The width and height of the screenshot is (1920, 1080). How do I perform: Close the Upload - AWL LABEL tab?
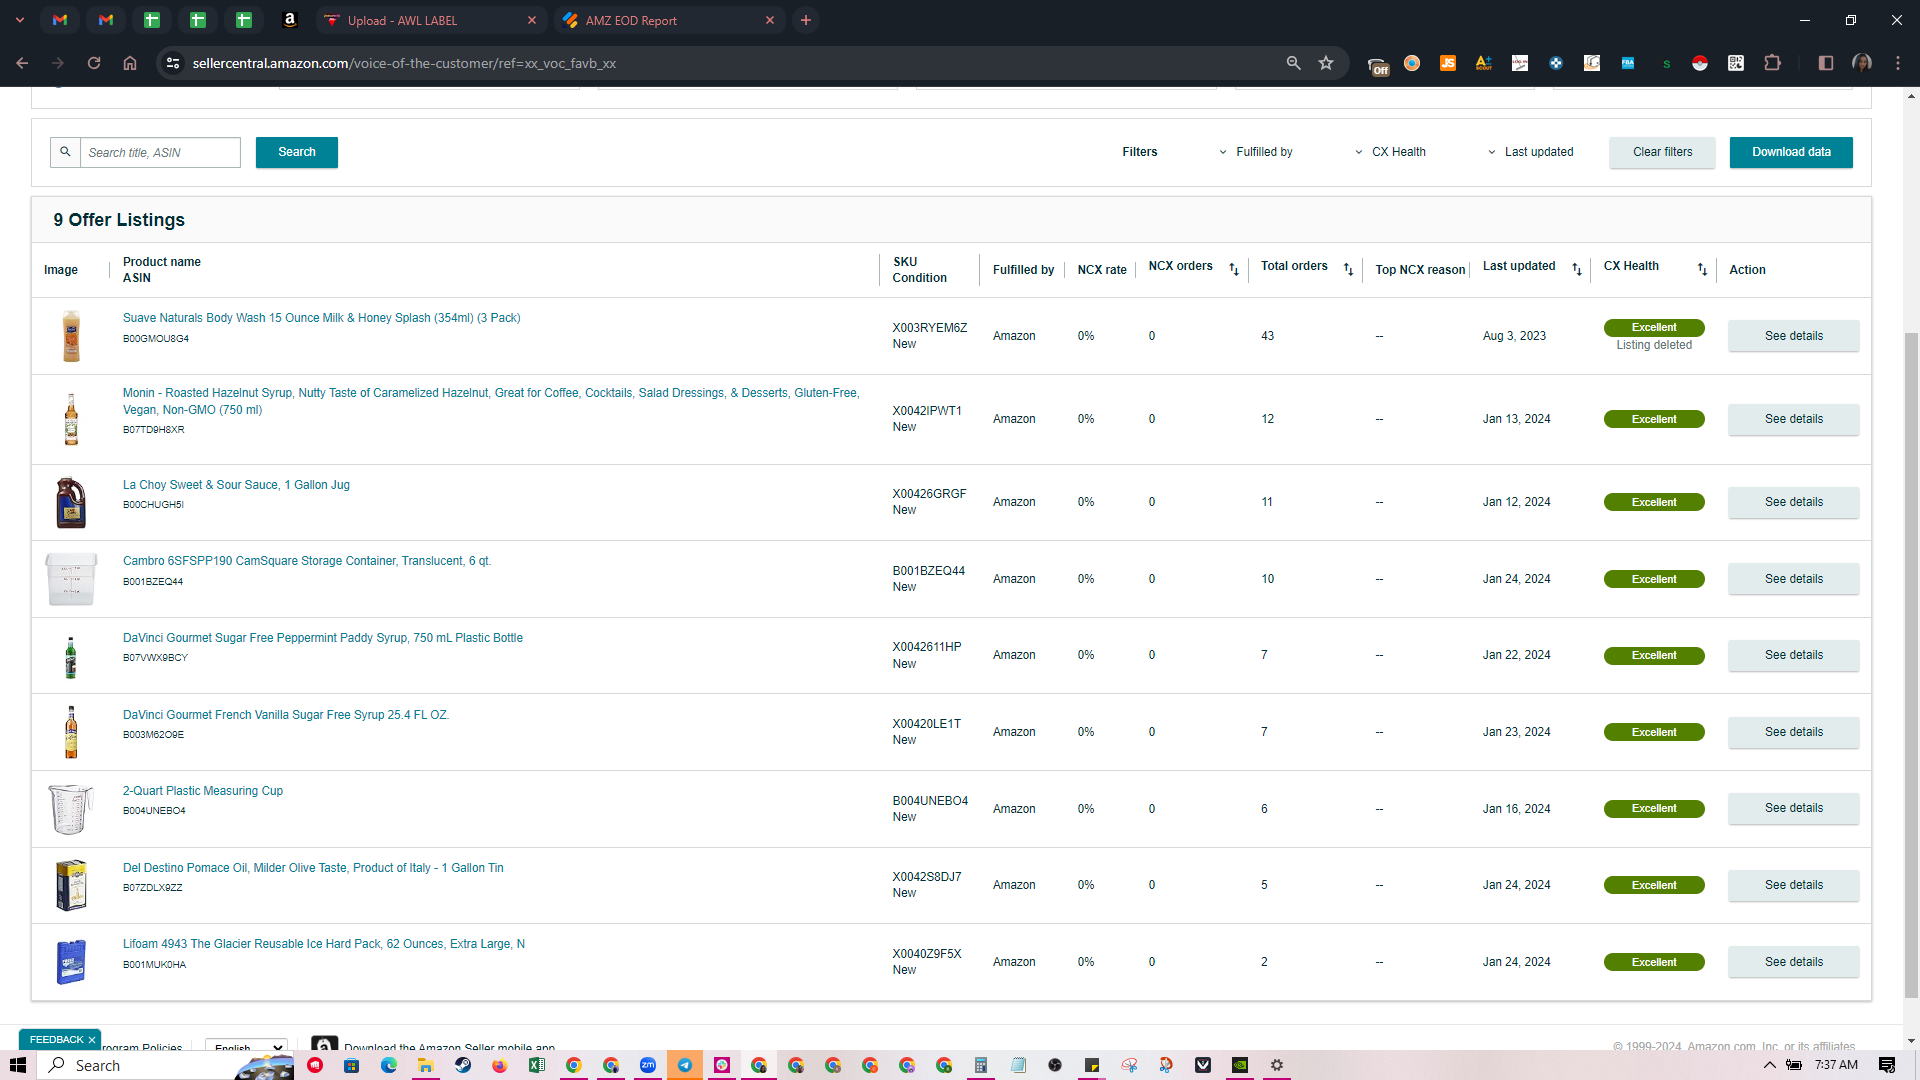tap(532, 20)
